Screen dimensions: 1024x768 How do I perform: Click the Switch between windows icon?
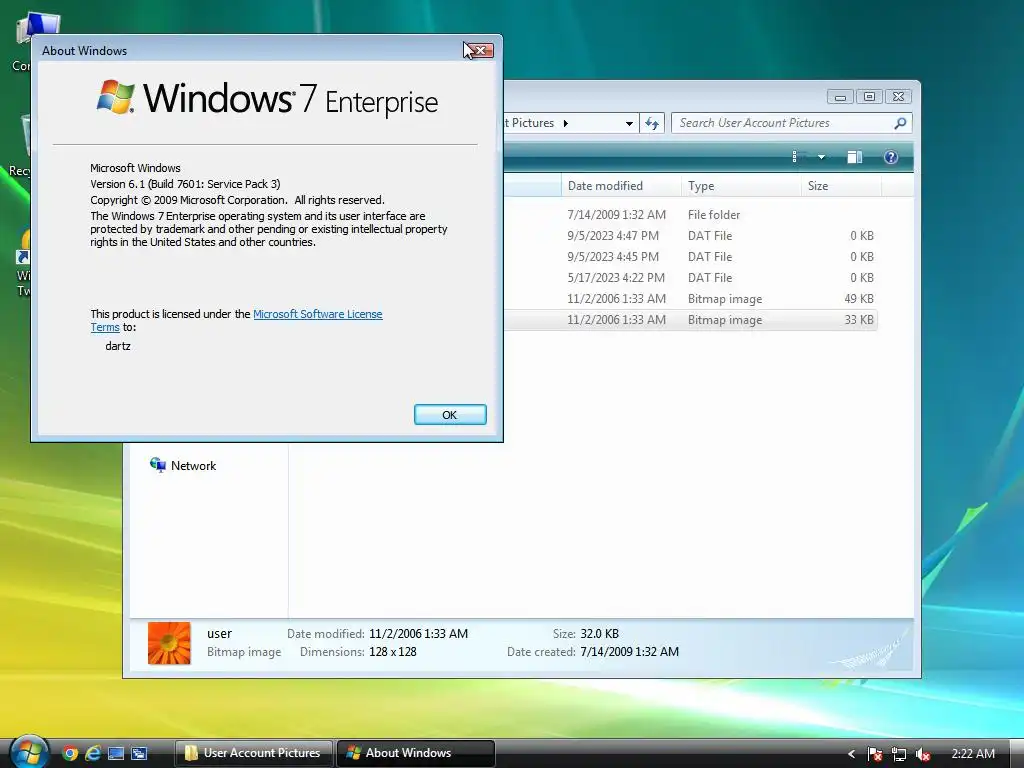139,754
